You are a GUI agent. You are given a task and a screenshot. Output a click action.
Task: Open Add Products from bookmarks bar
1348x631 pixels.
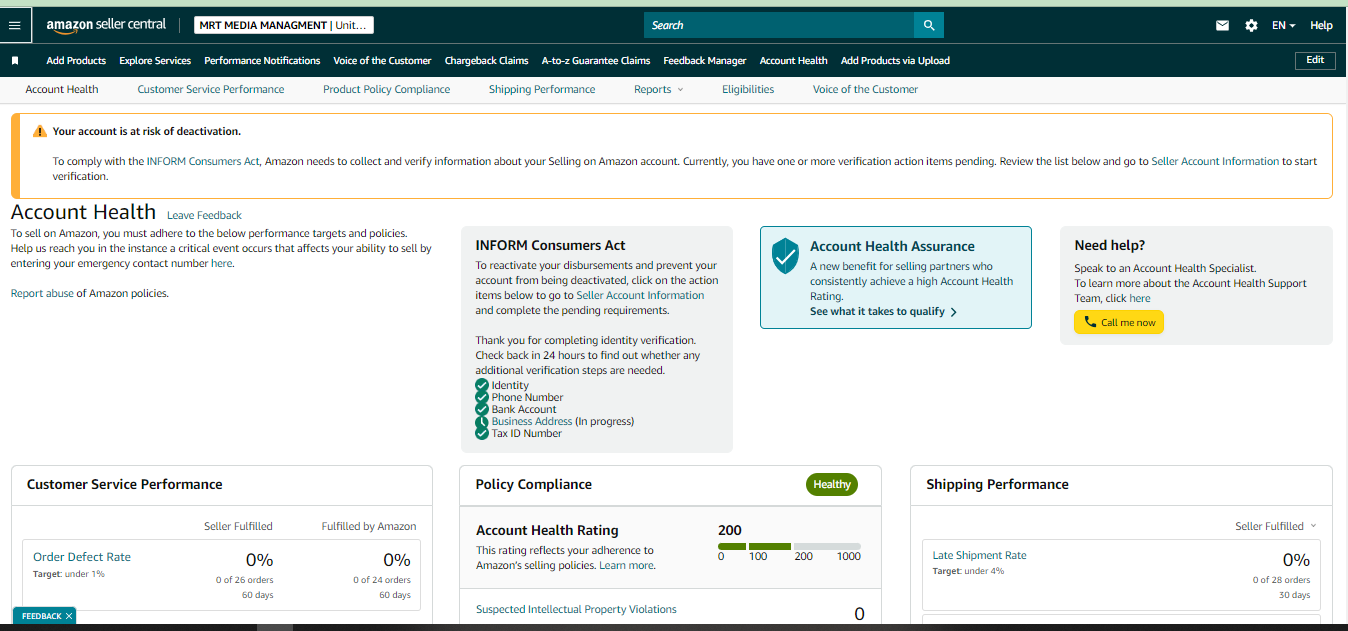tap(76, 61)
